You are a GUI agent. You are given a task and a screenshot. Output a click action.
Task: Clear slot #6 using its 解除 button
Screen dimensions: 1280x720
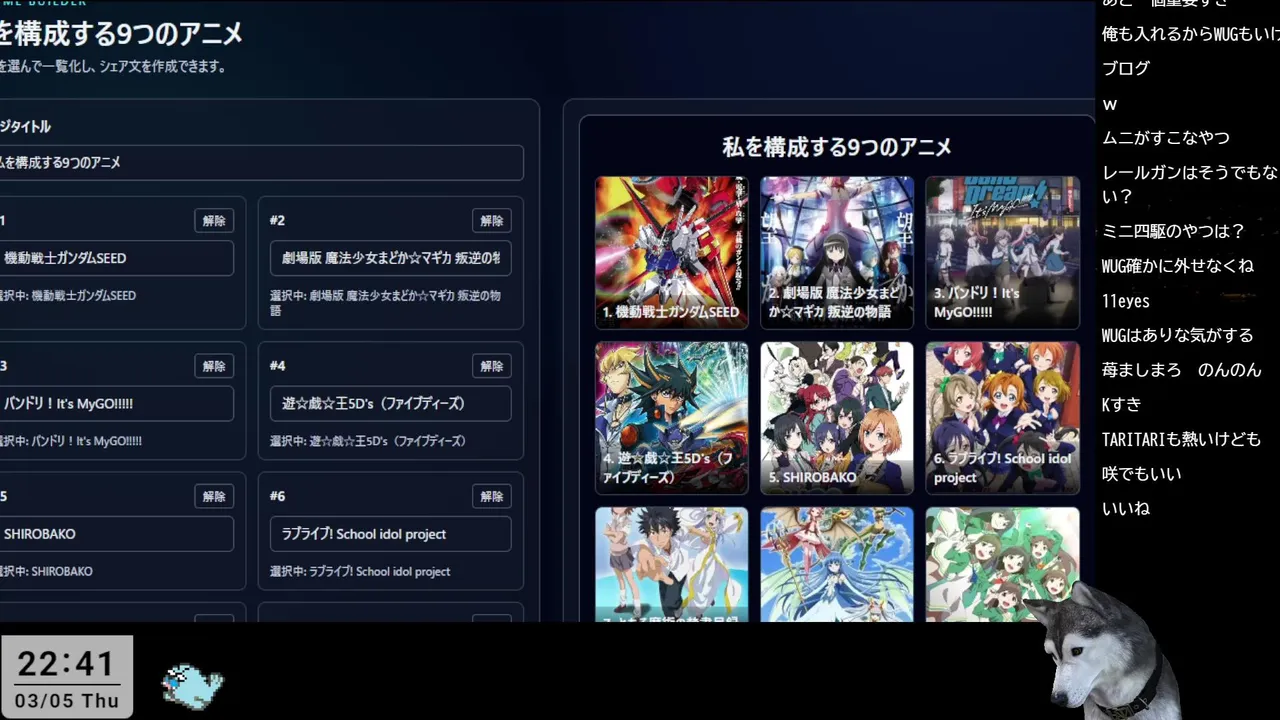pos(492,496)
